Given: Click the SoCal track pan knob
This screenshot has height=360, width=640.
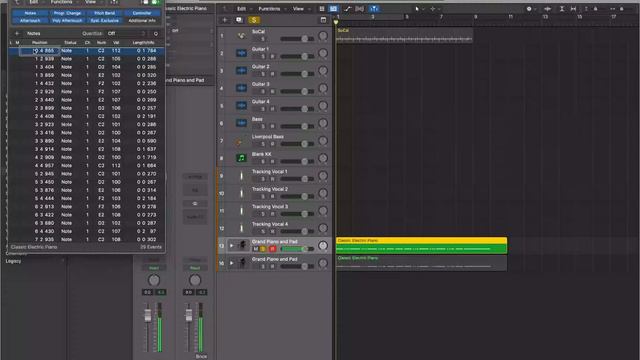Looking at the screenshot, I should click(x=323, y=36).
